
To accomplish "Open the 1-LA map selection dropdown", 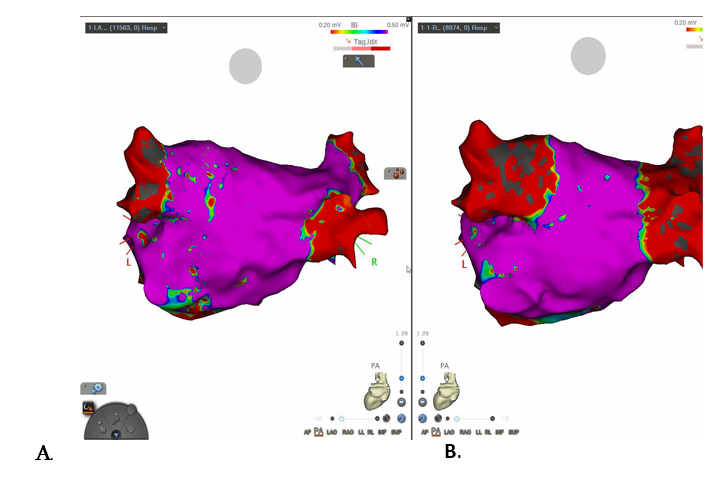I will [126, 28].
